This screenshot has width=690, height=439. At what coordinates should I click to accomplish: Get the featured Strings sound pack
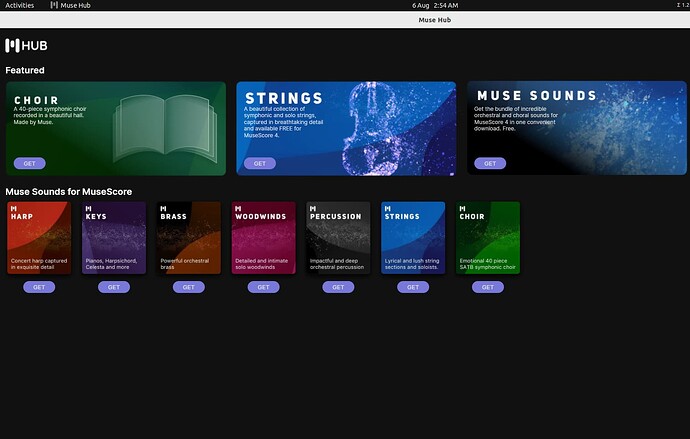259,163
